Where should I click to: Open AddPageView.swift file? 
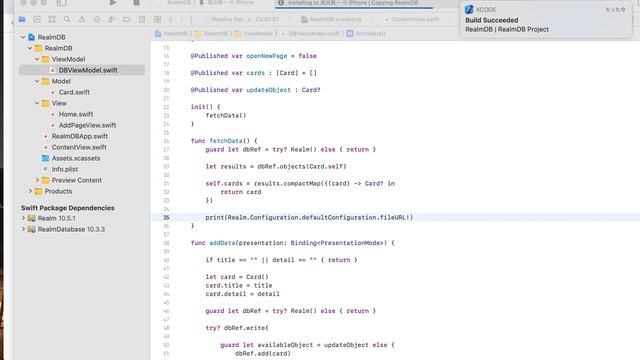click(87, 125)
